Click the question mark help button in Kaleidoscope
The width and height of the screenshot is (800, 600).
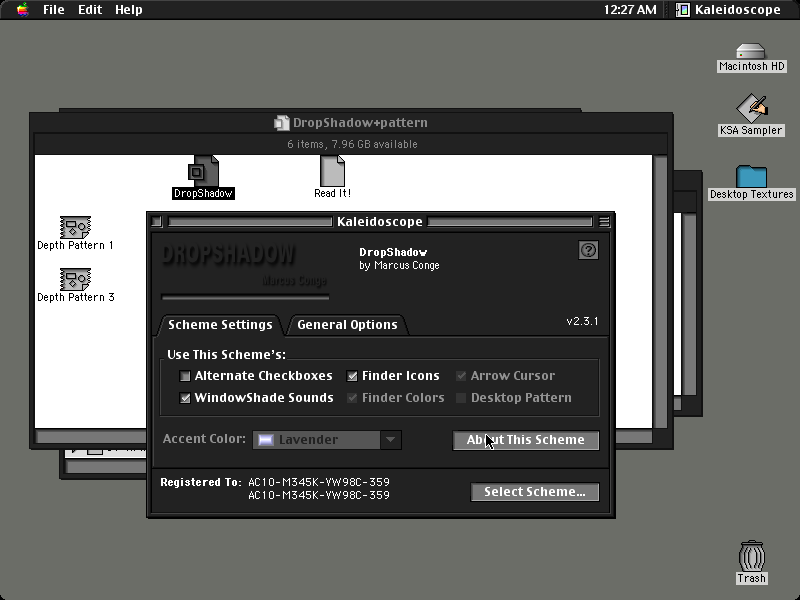pos(588,250)
